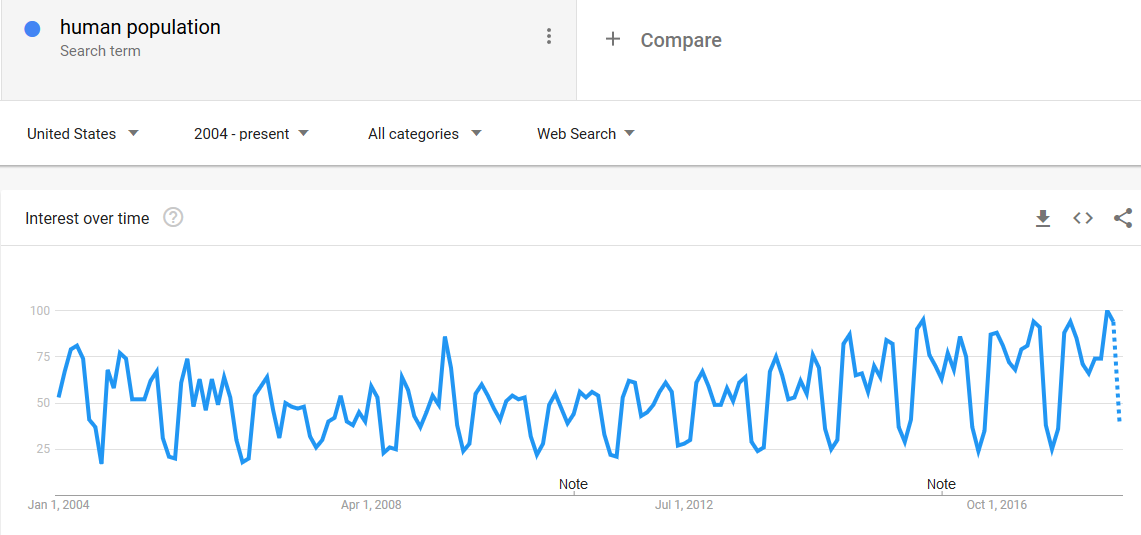
Task: Share the Interest over time chart
Action: click(x=1123, y=218)
